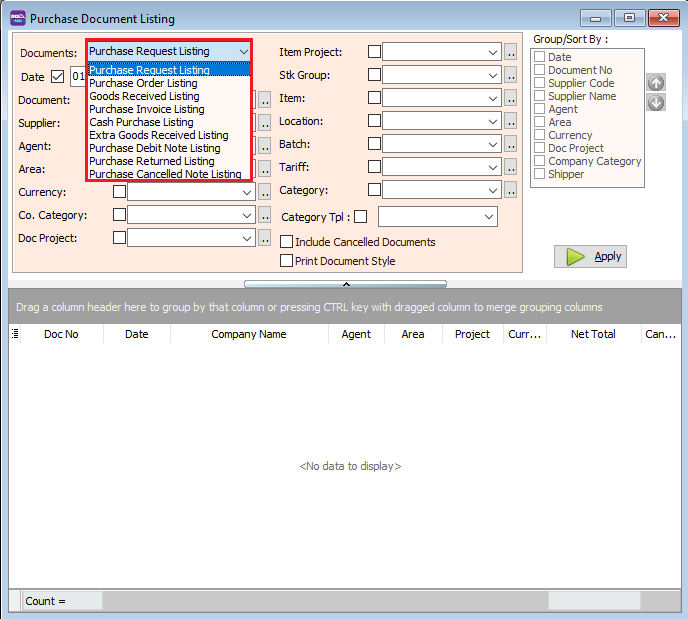Uncheck the Date filter checkbox
This screenshot has width=688, height=619.
[x=57, y=76]
